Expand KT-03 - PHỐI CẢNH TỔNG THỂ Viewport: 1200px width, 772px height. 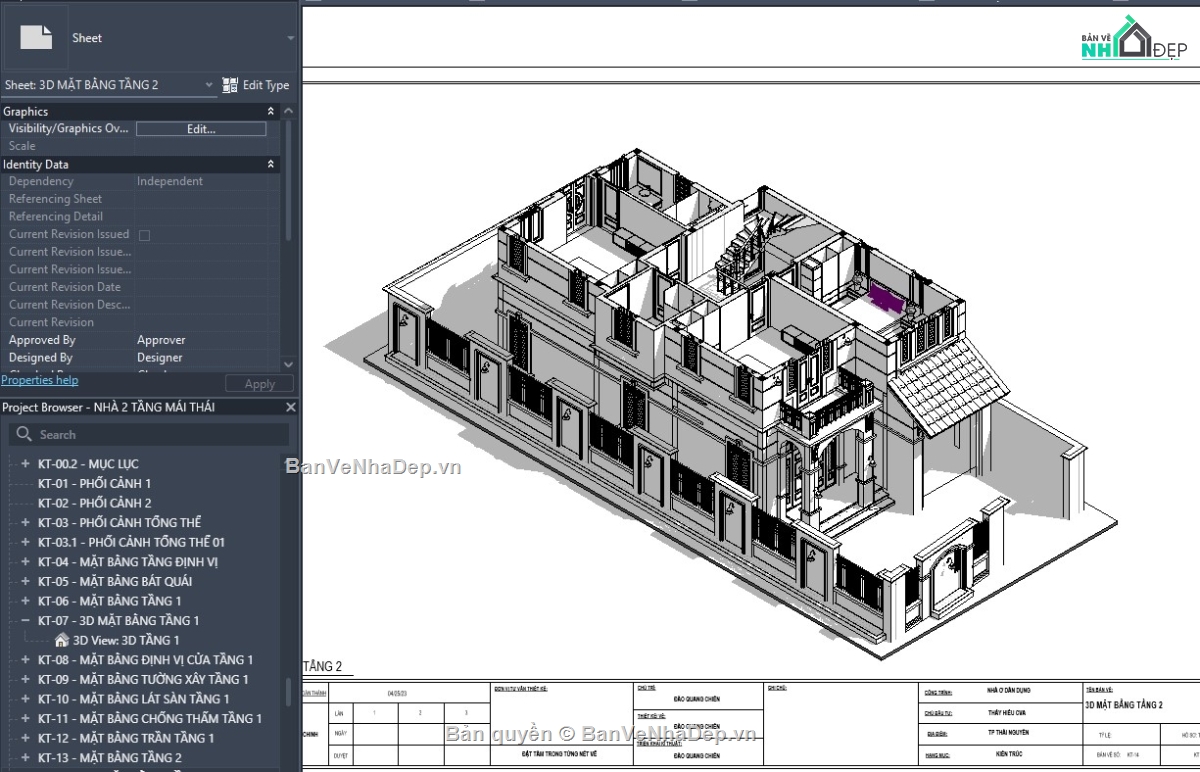[x=26, y=522]
